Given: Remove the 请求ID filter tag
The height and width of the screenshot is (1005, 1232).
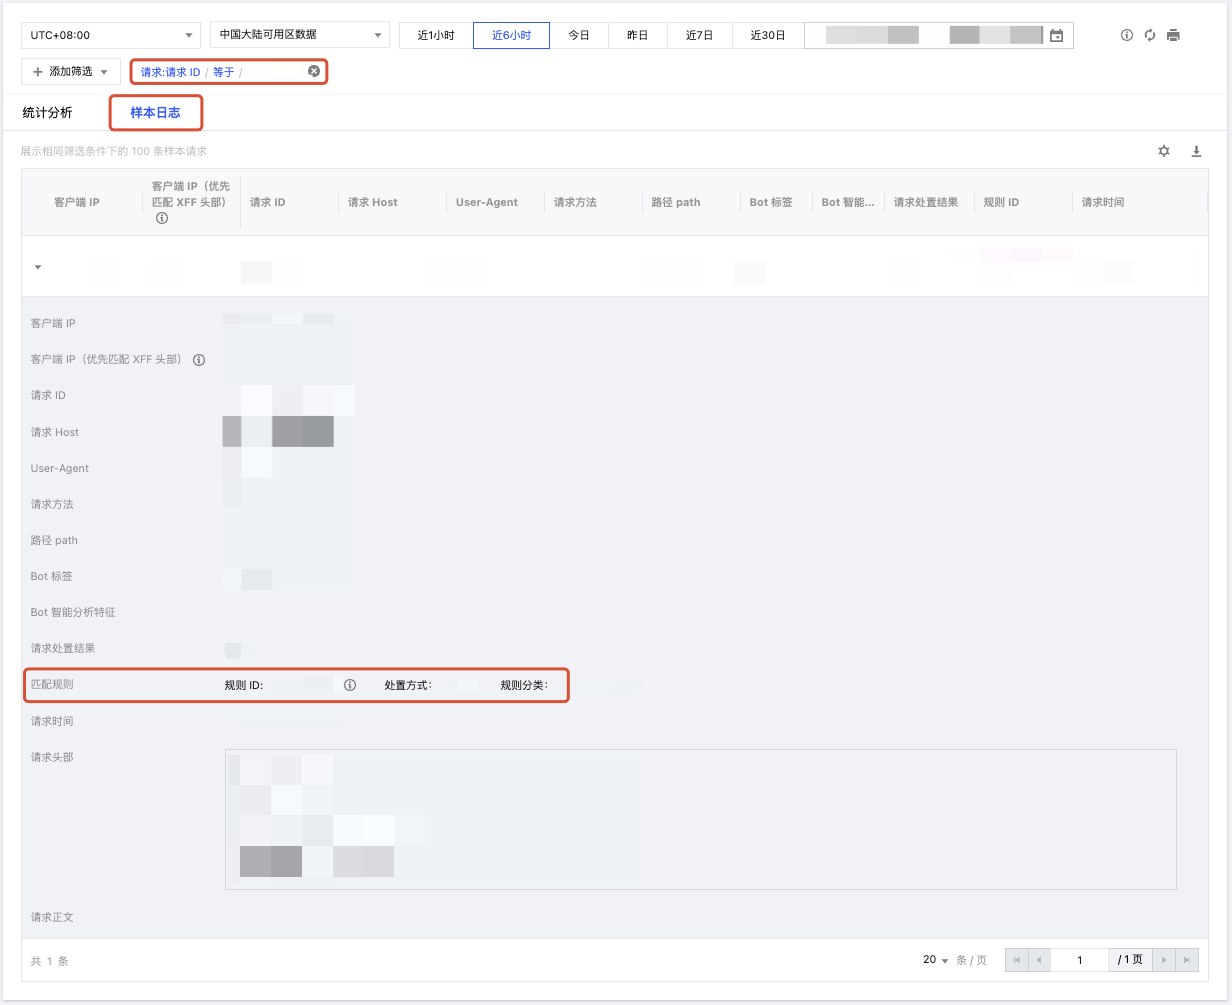Looking at the screenshot, I should pyautogui.click(x=314, y=71).
